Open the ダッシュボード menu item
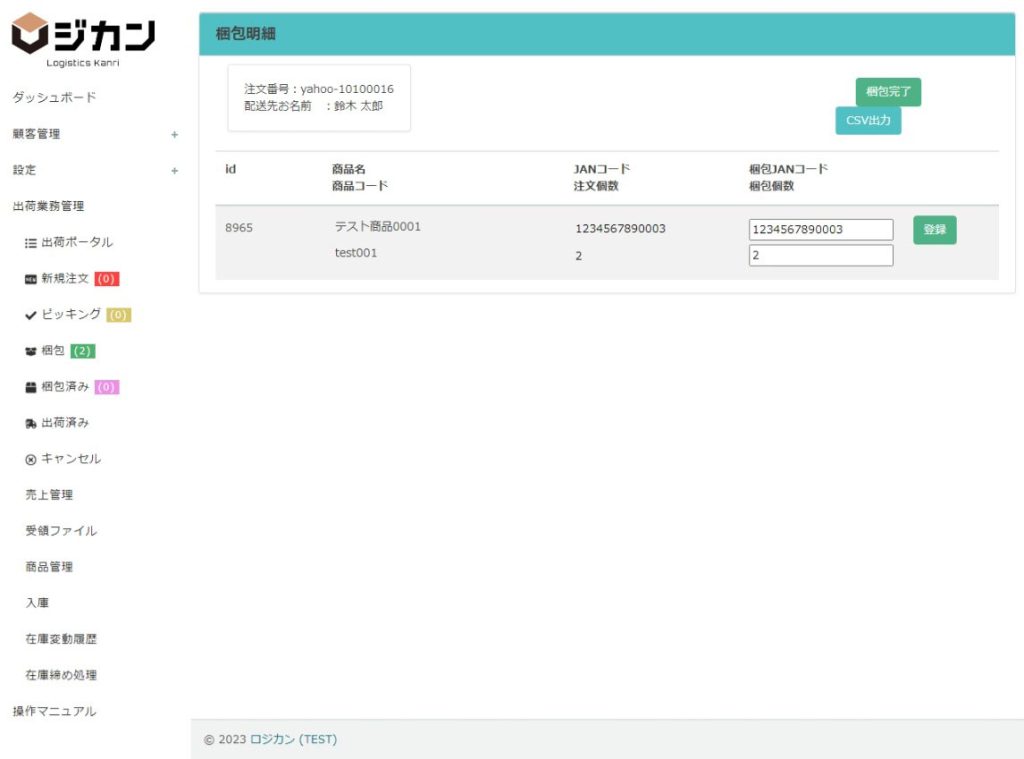 coord(54,97)
